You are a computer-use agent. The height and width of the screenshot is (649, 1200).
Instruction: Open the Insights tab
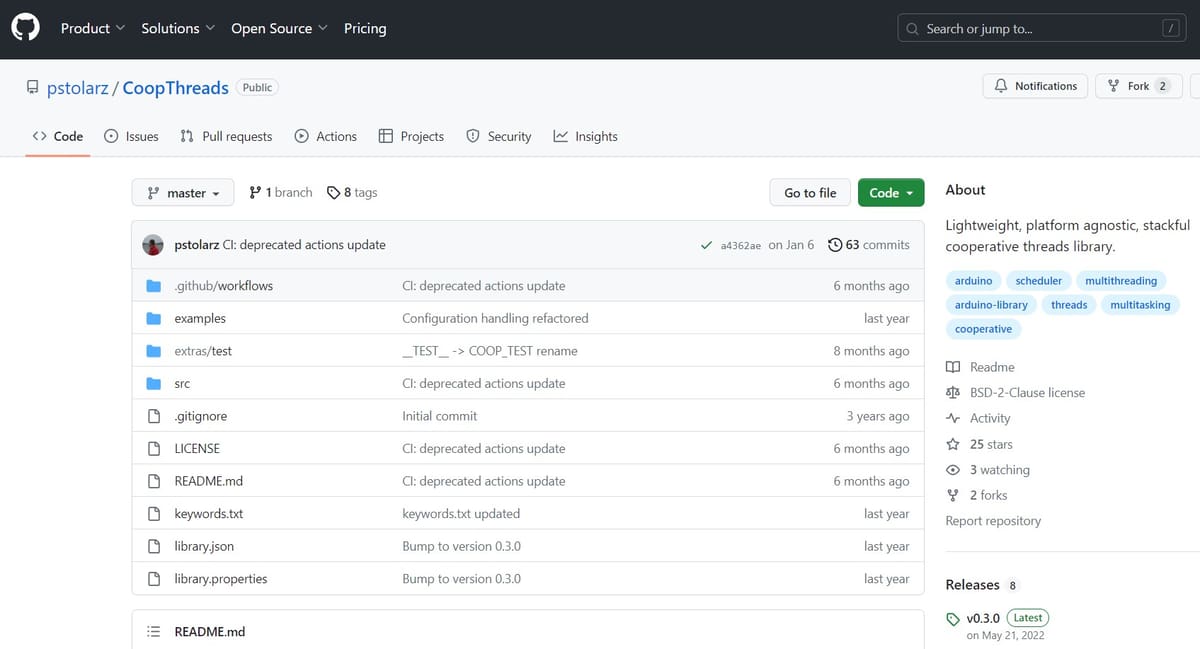(x=586, y=136)
